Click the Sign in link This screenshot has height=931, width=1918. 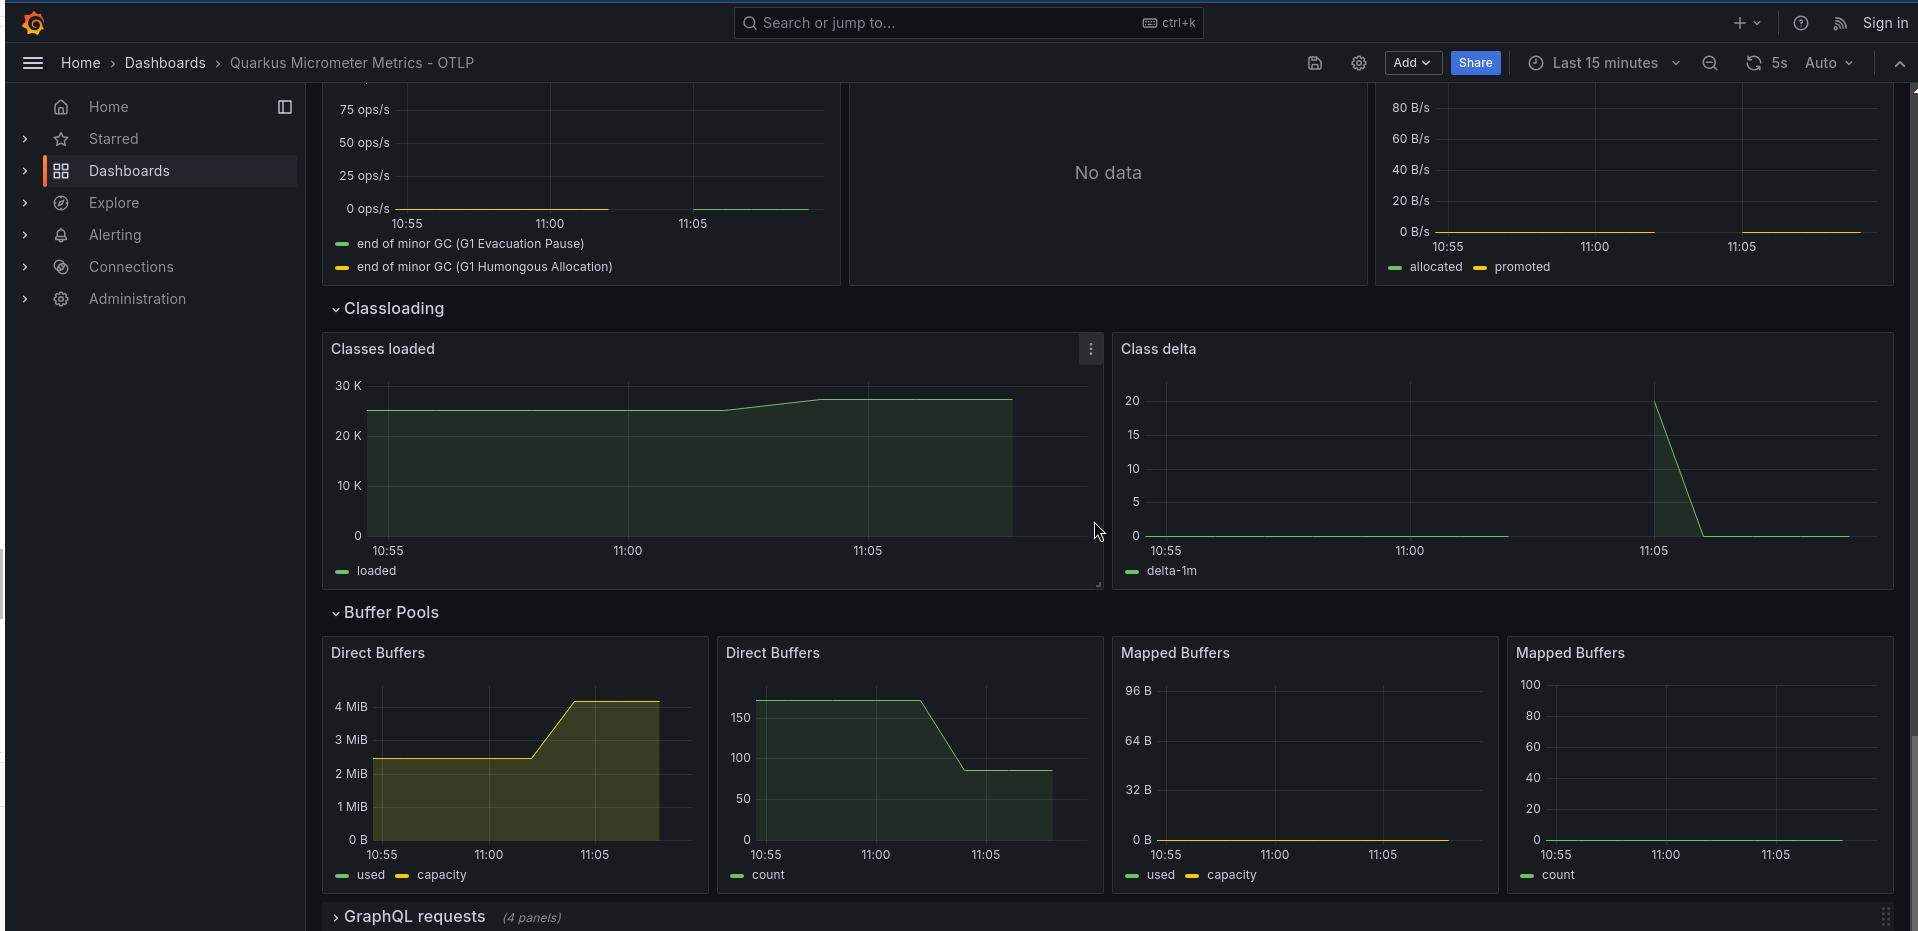tap(1884, 22)
